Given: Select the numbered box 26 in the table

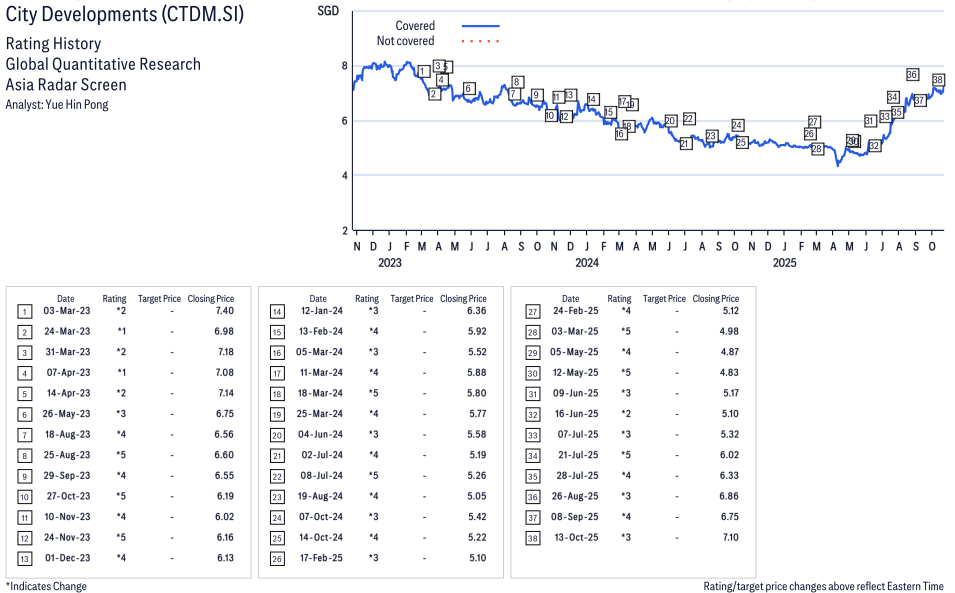Looking at the screenshot, I should [277, 557].
